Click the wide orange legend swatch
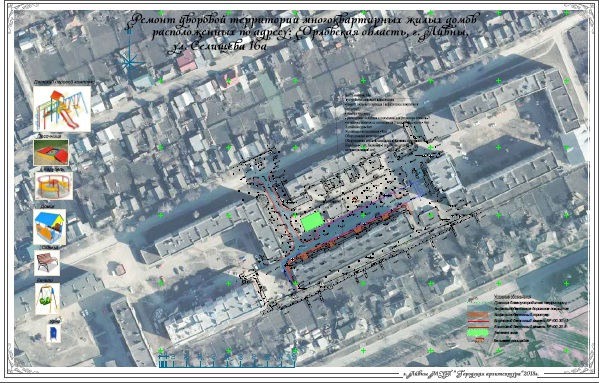 pyautogui.click(x=478, y=315)
